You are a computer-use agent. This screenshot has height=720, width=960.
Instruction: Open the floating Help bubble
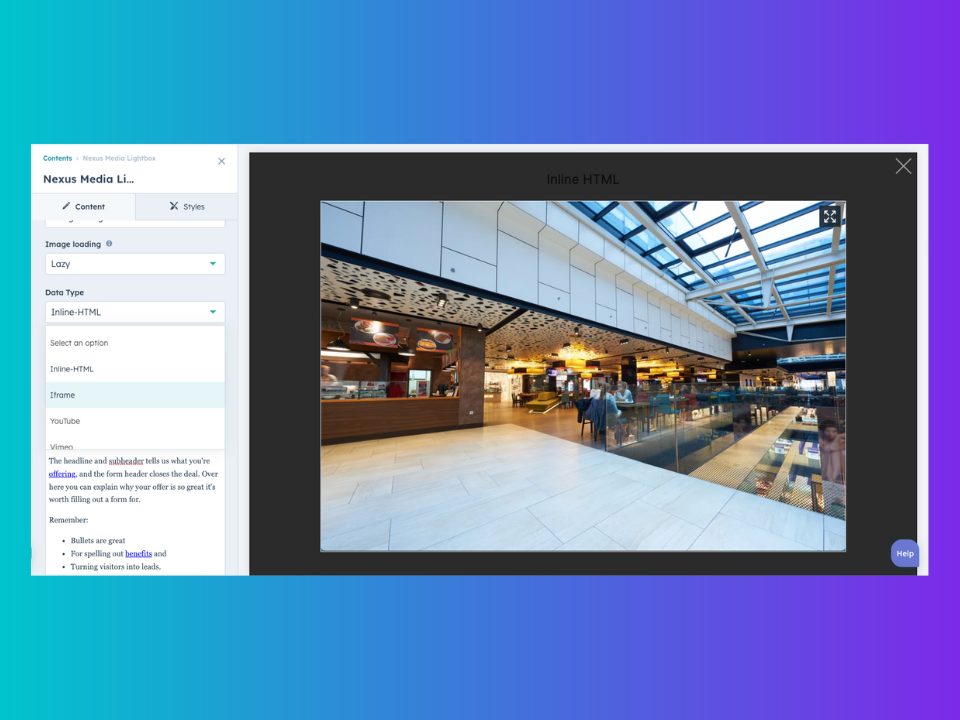pos(904,553)
